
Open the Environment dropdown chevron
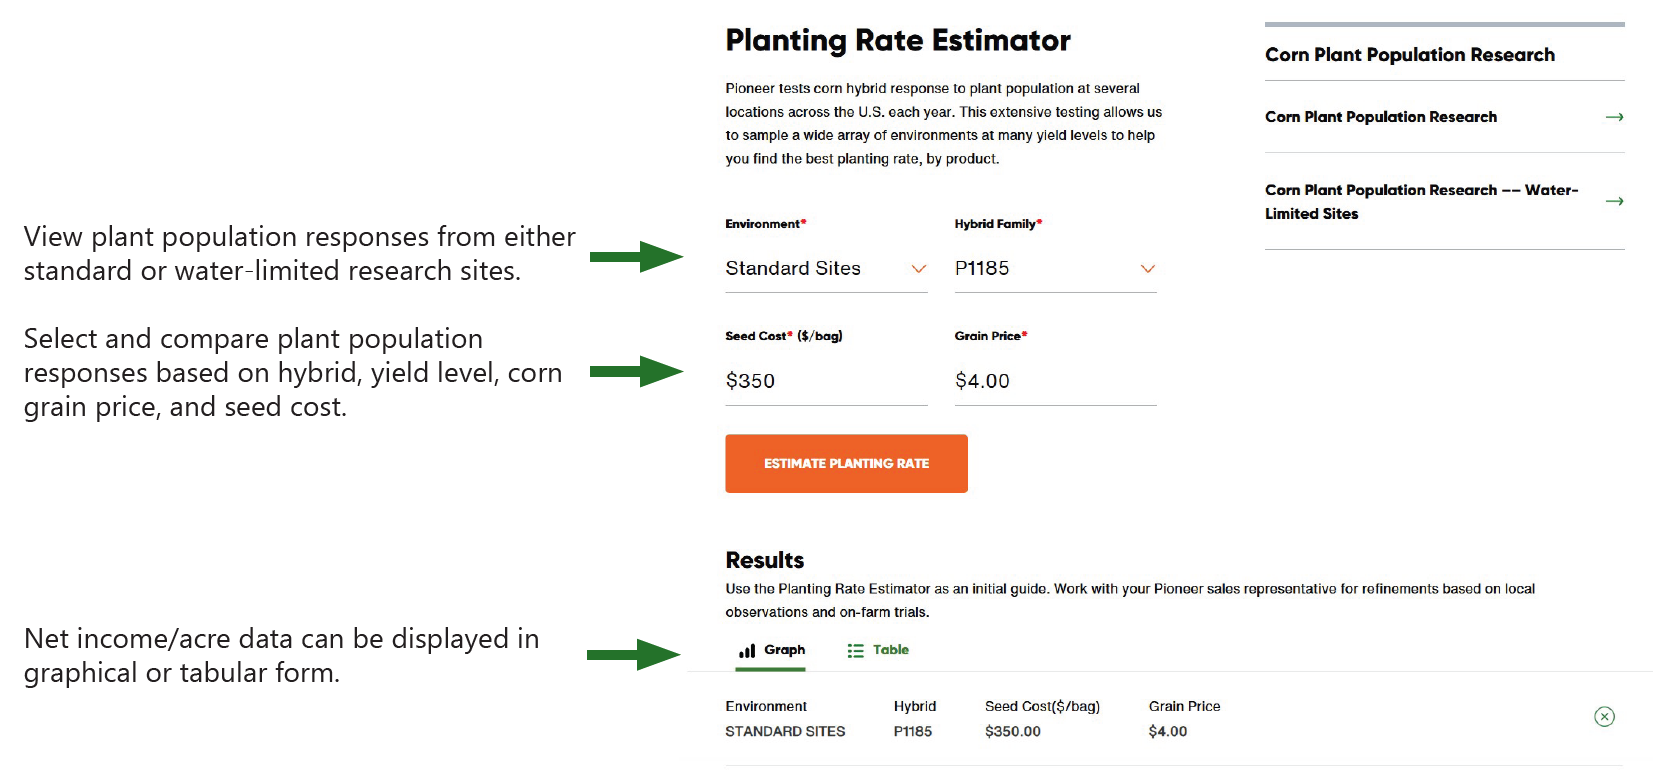917,268
